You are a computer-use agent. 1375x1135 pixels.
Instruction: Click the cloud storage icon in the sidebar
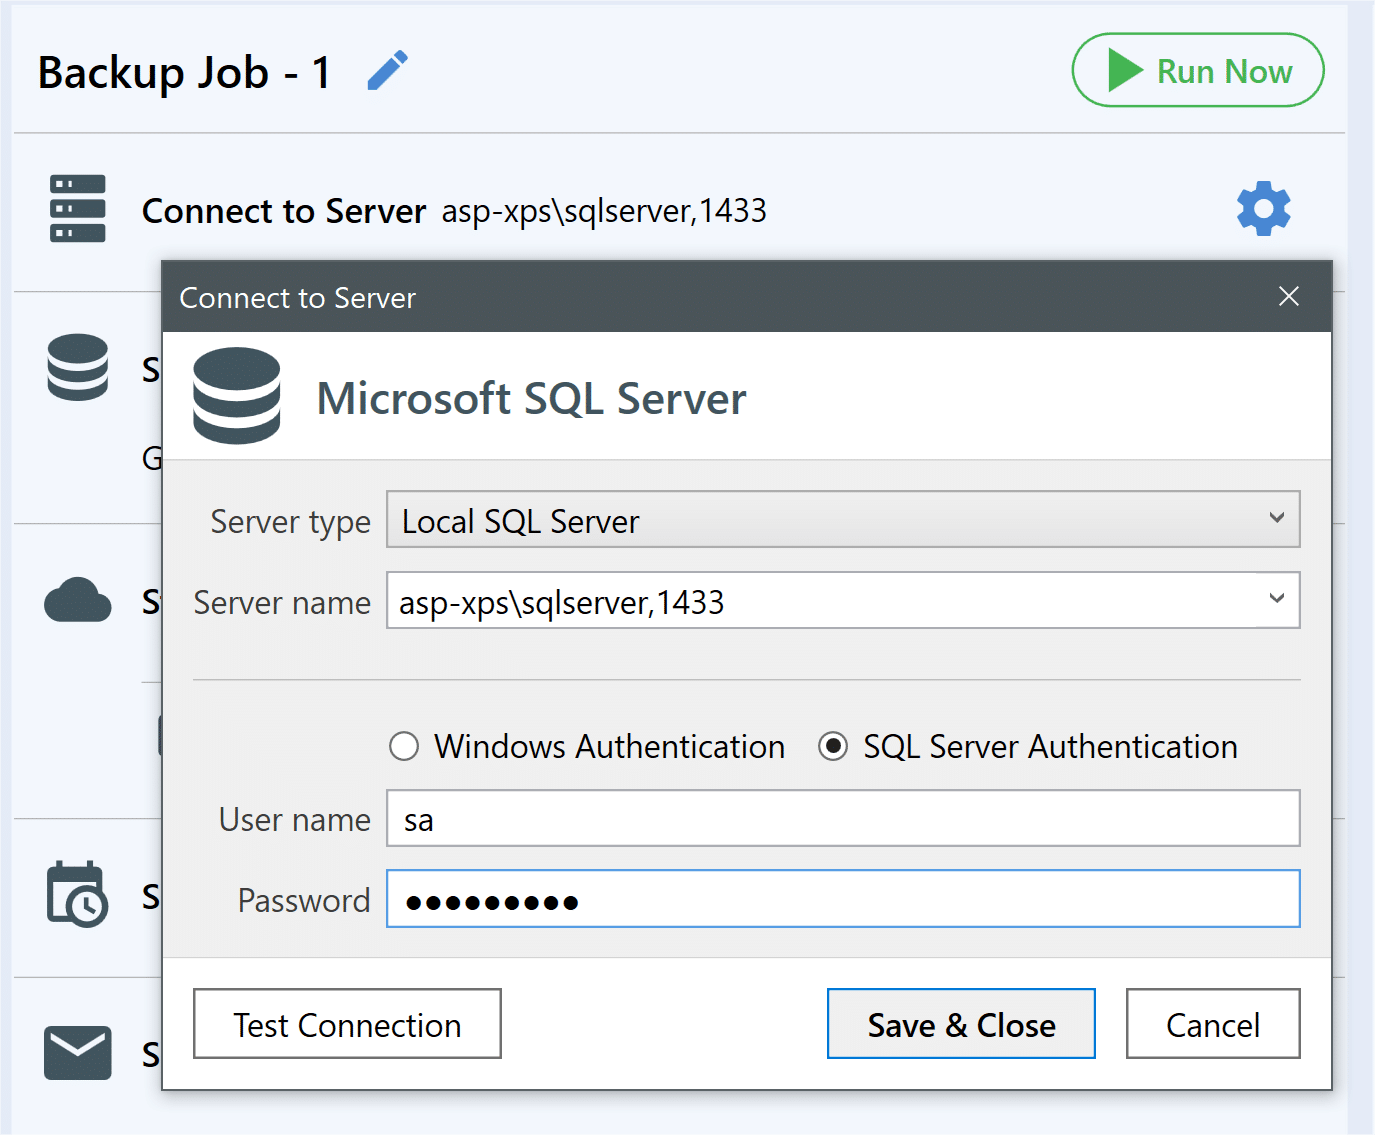click(78, 600)
